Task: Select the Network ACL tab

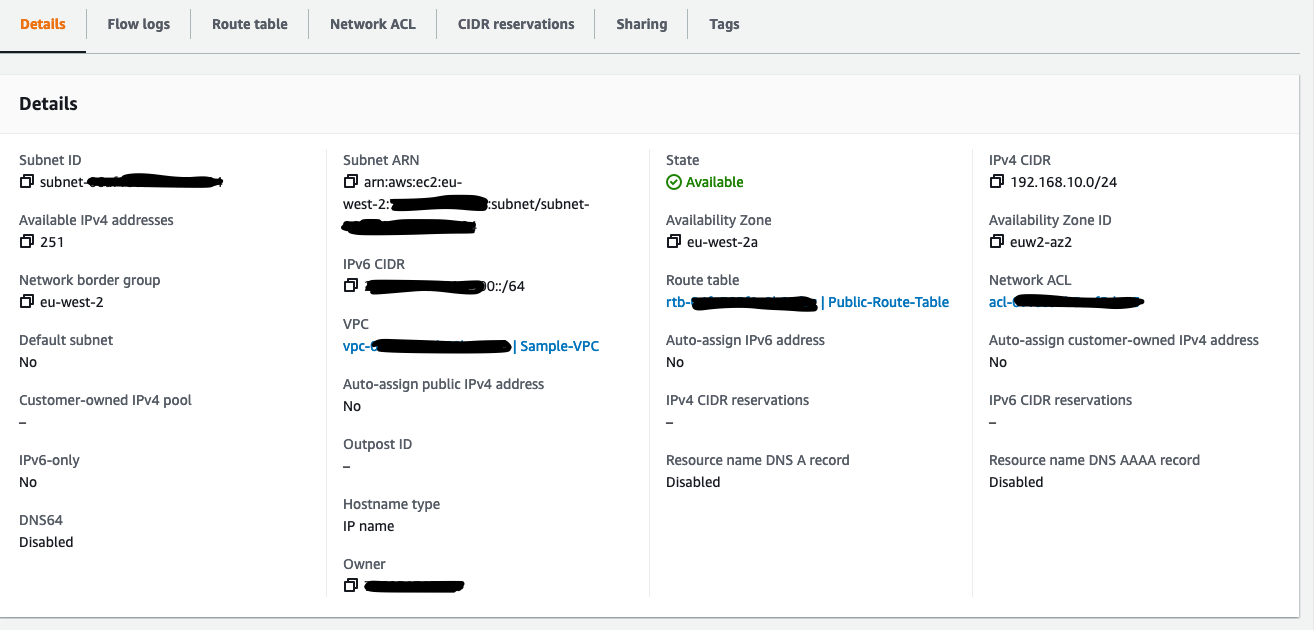Action: coord(372,24)
